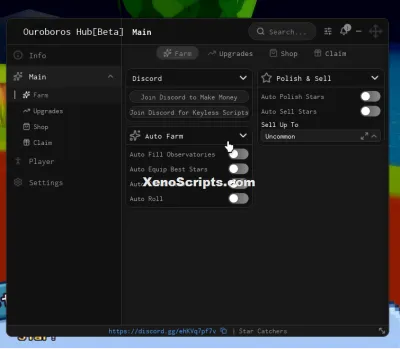Click the discord.gg invite link in footer
Screen dimensions: 400x364
(162, 331)
